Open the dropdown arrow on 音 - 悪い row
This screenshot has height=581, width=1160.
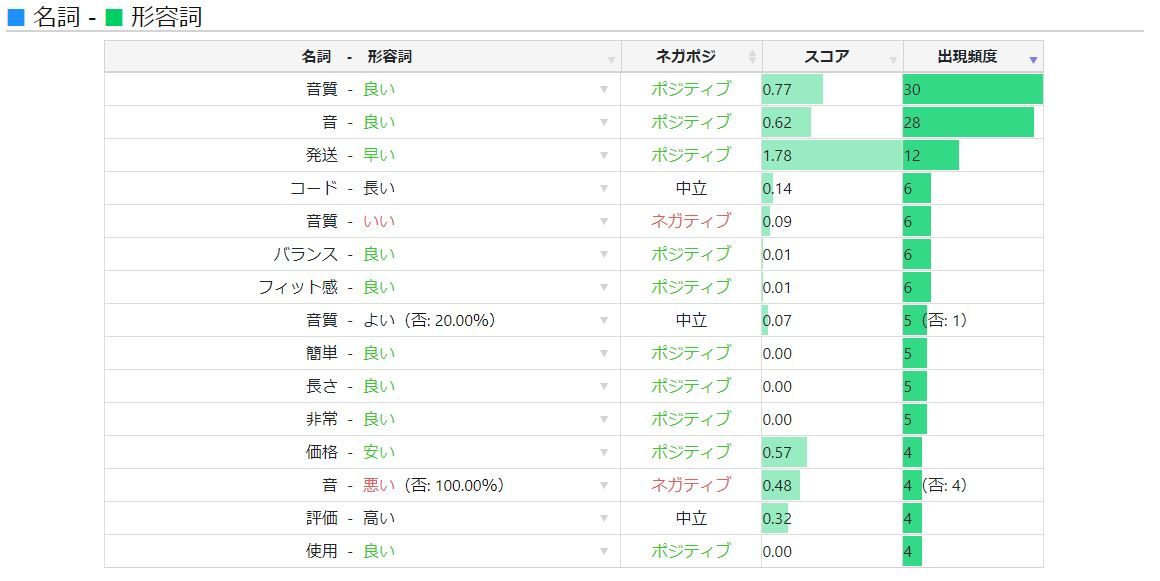(x=604, y=485)
